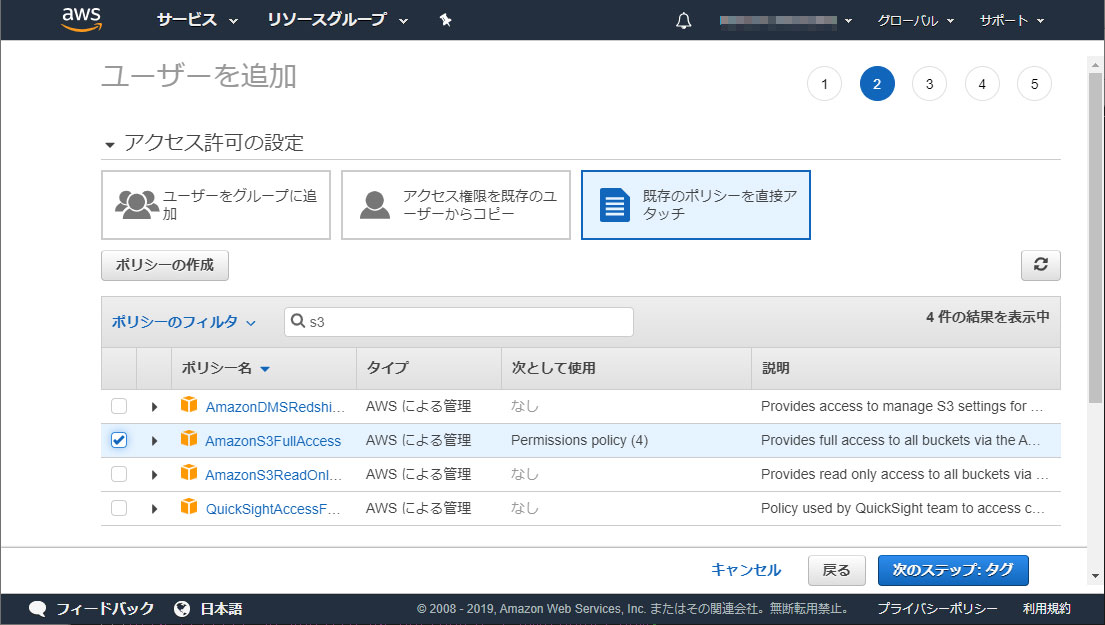
Task: Click the 次のステップ: タグ button
Action: (x=952, y=570)
